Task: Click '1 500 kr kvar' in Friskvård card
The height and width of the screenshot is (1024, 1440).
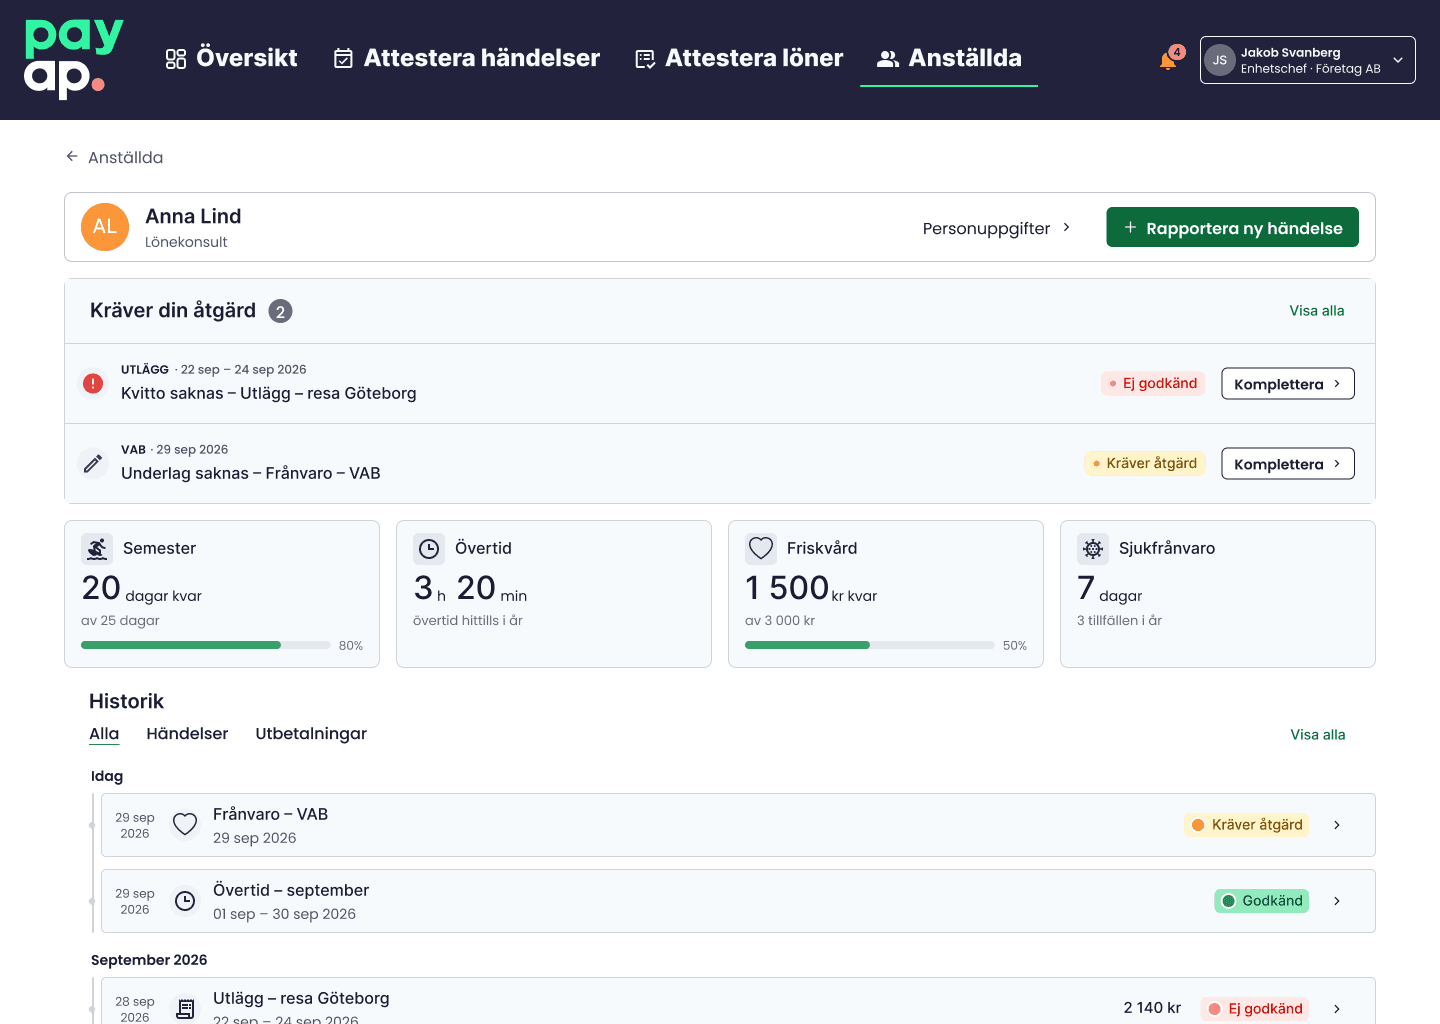Action: (811, 588)
